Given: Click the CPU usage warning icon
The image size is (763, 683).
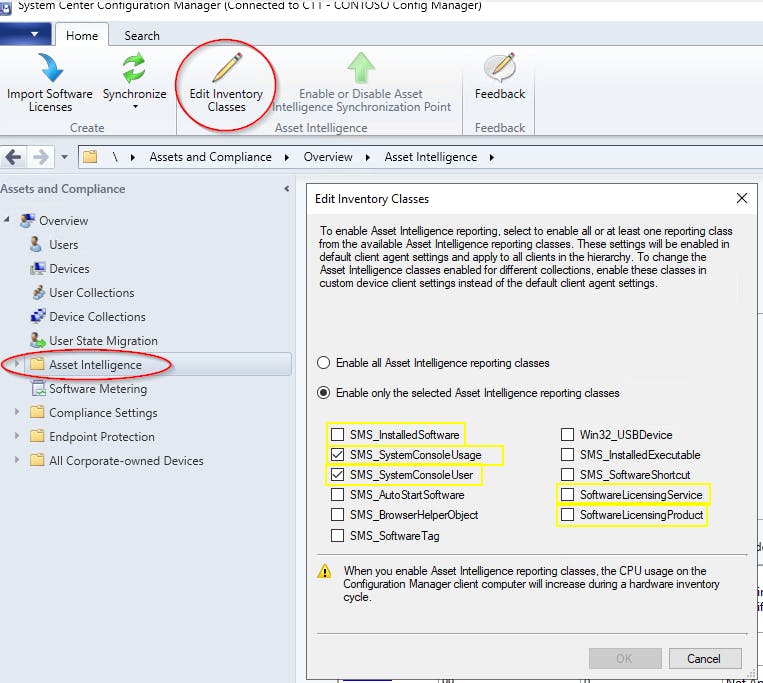Looking at the screenshot, I should pos(324,571).
